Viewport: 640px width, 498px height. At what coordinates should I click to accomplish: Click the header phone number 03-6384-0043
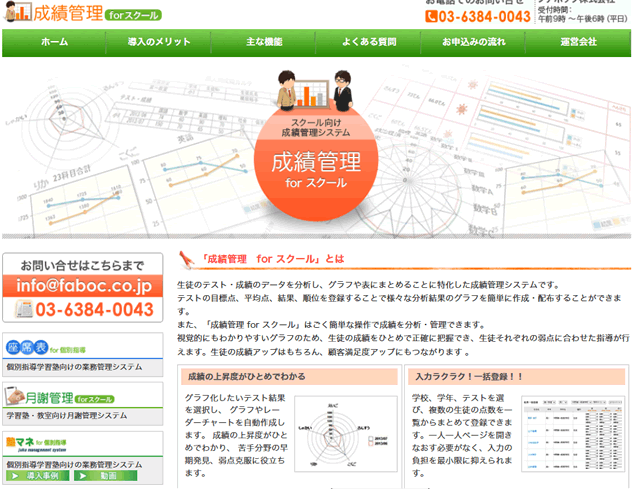tap(484, 17)
